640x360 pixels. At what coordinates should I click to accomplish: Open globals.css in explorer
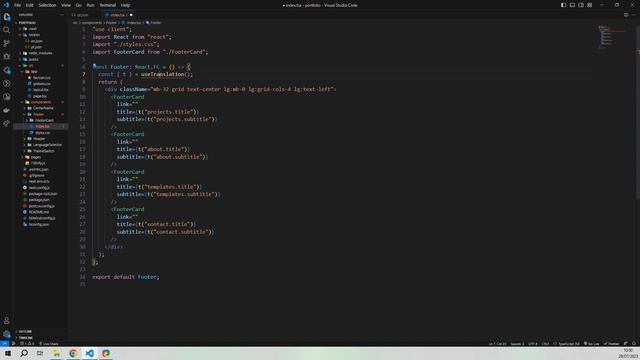42,84
